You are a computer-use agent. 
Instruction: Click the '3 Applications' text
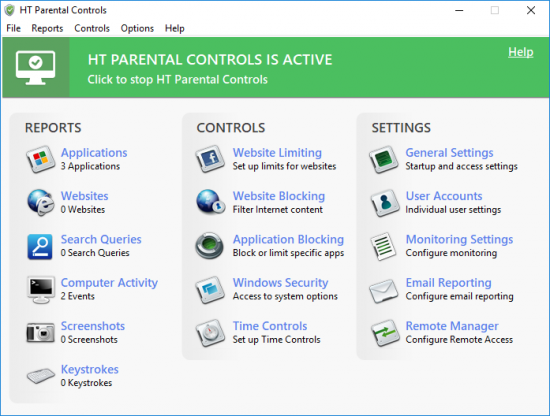click(90, 166)
